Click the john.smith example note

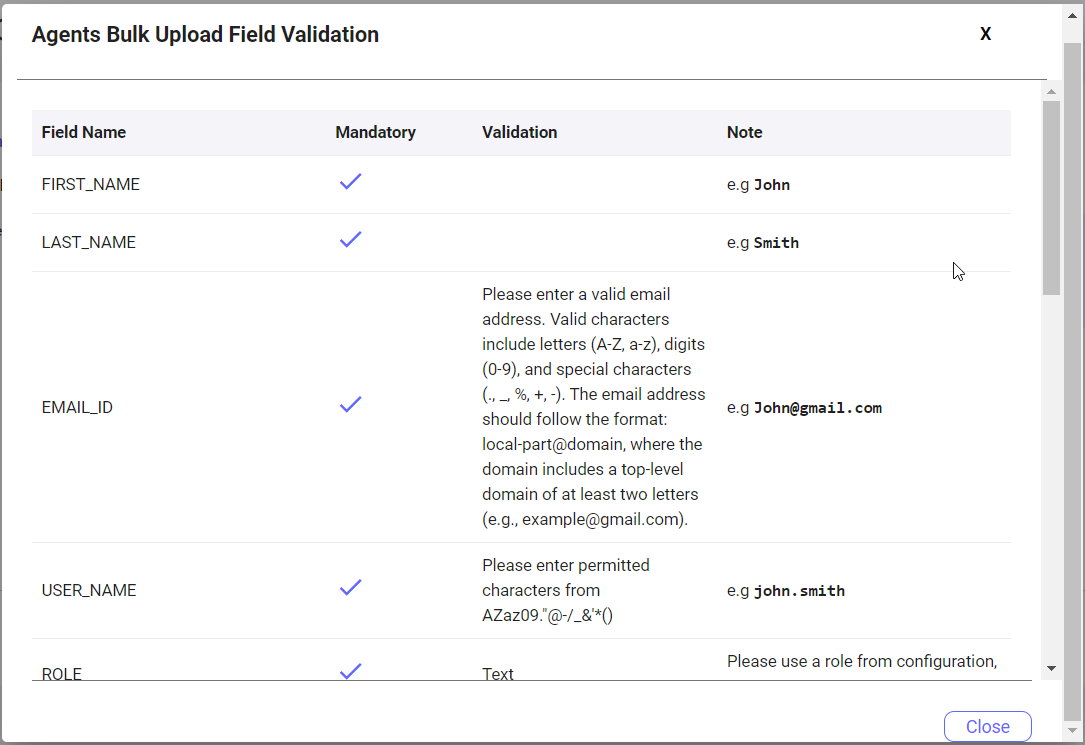point(798,591)
